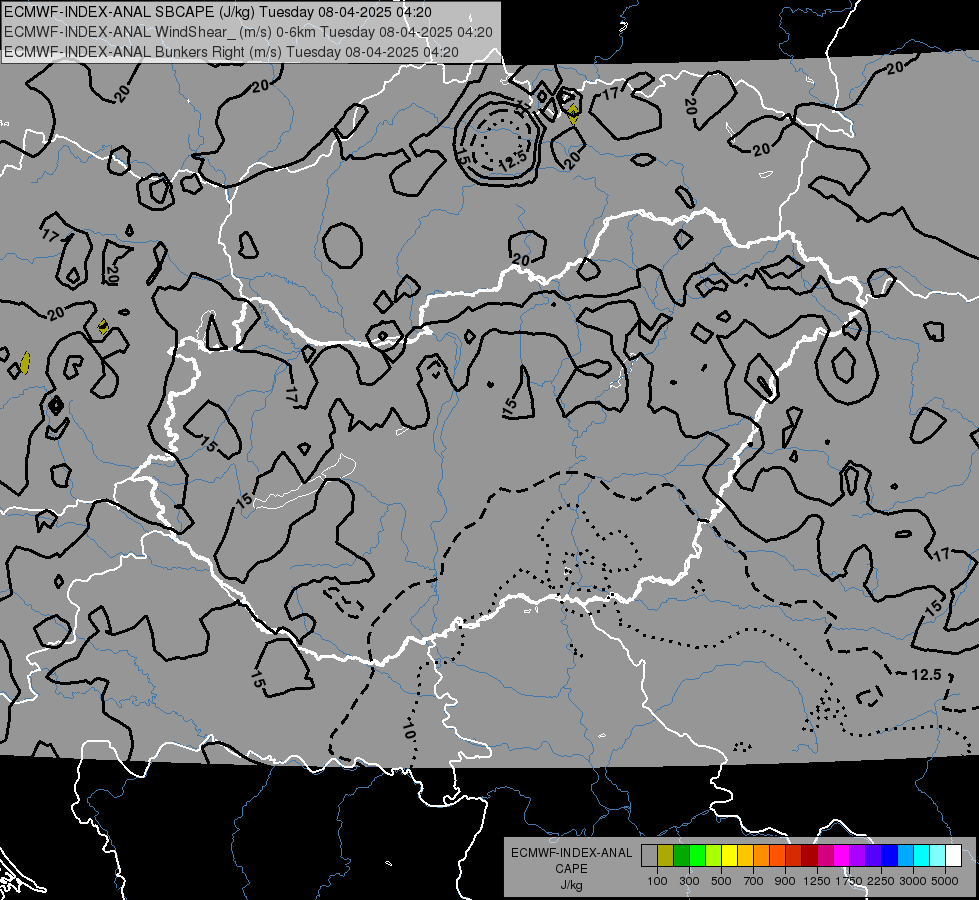Pick the pure yellow CAPE legend swatch
Viewport: 979px width, 900px height.
pos(729,856)
